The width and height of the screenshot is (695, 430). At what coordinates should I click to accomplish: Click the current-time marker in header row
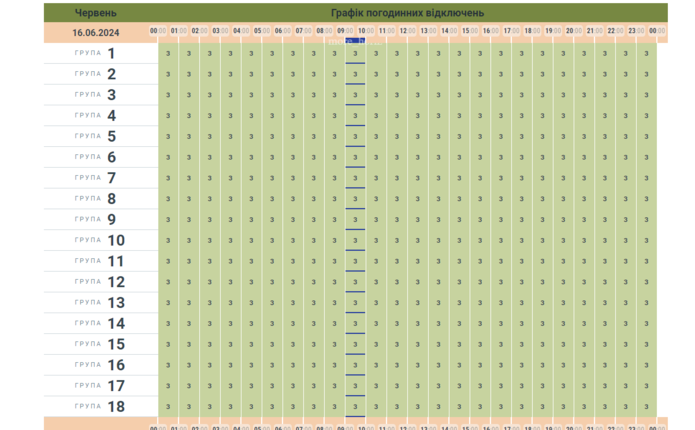click(x=355, y=41)
